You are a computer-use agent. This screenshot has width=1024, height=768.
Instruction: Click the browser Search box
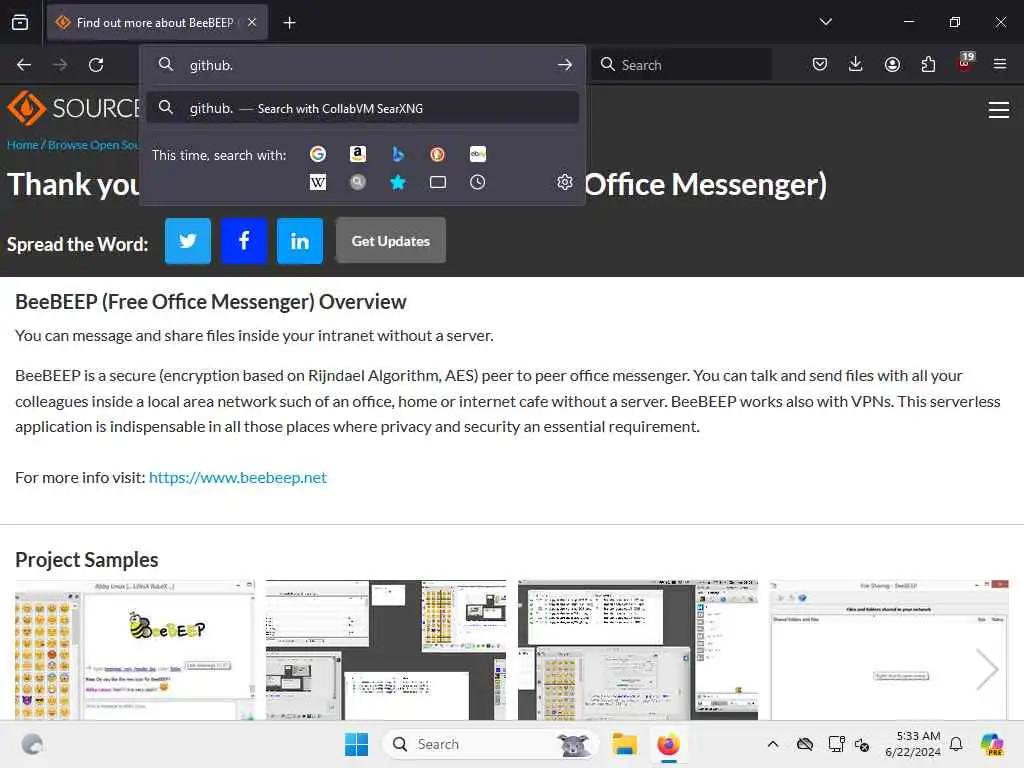pyautogui.click(x=682, y=64)
